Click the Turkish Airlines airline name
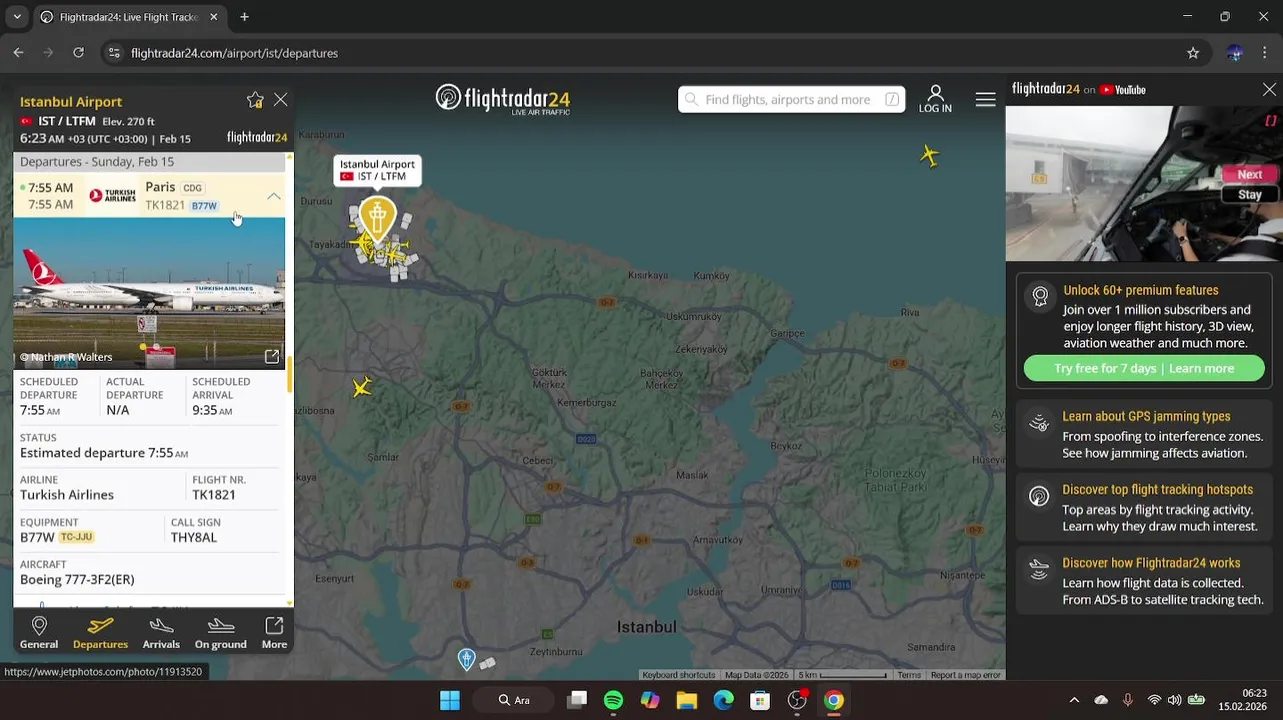The width and height of the screenshot is (1283, 720). tap(67, 495)
